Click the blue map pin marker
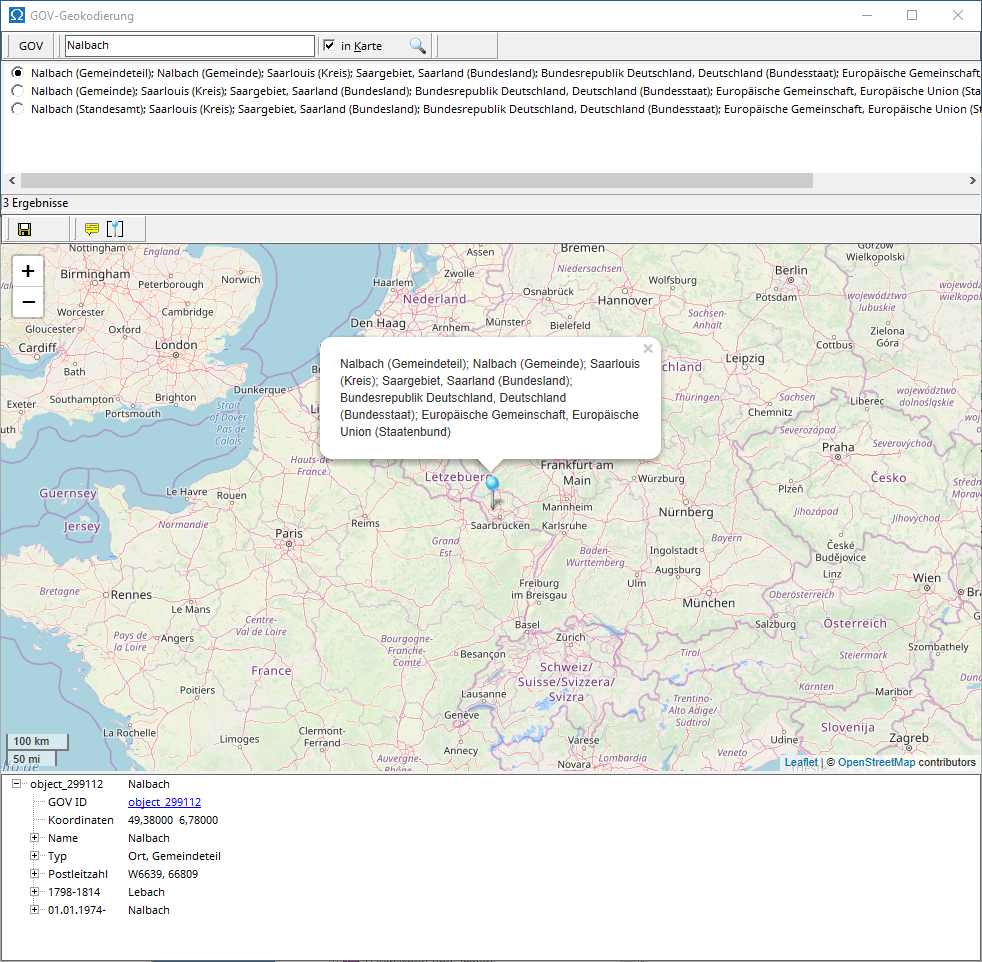 point(491,485)
